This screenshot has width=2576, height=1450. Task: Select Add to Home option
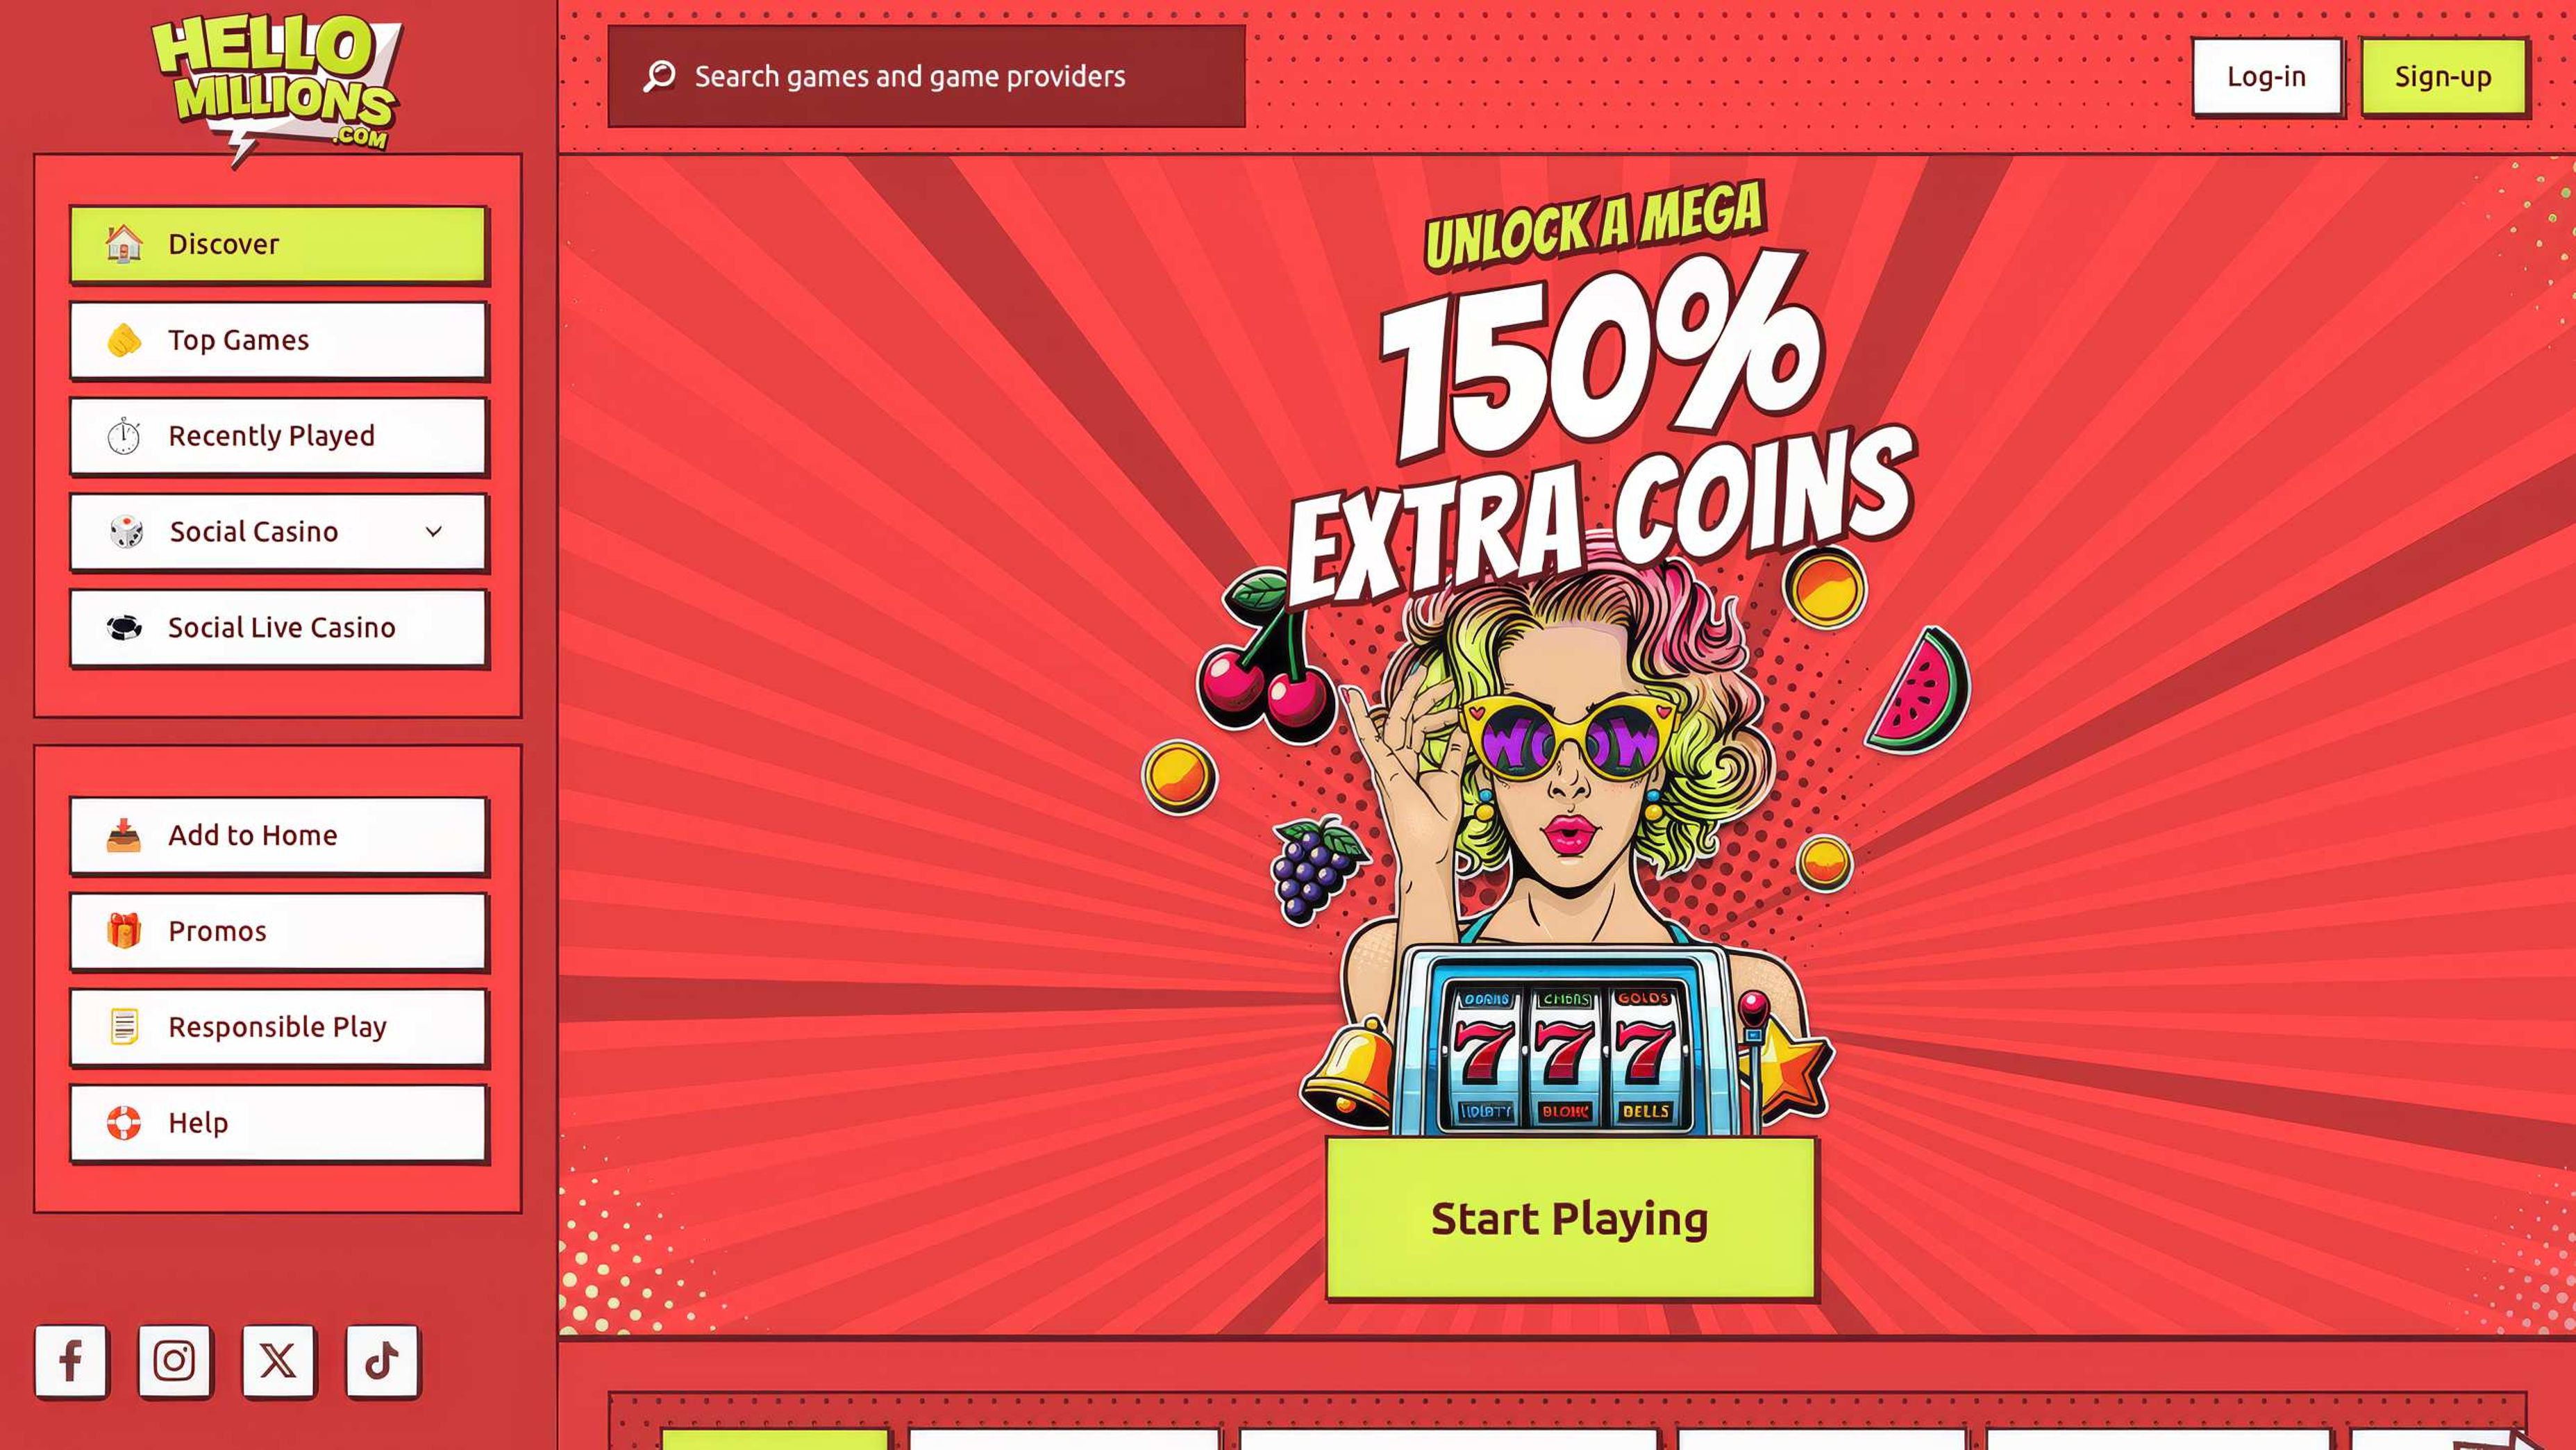tap(278, 835)
